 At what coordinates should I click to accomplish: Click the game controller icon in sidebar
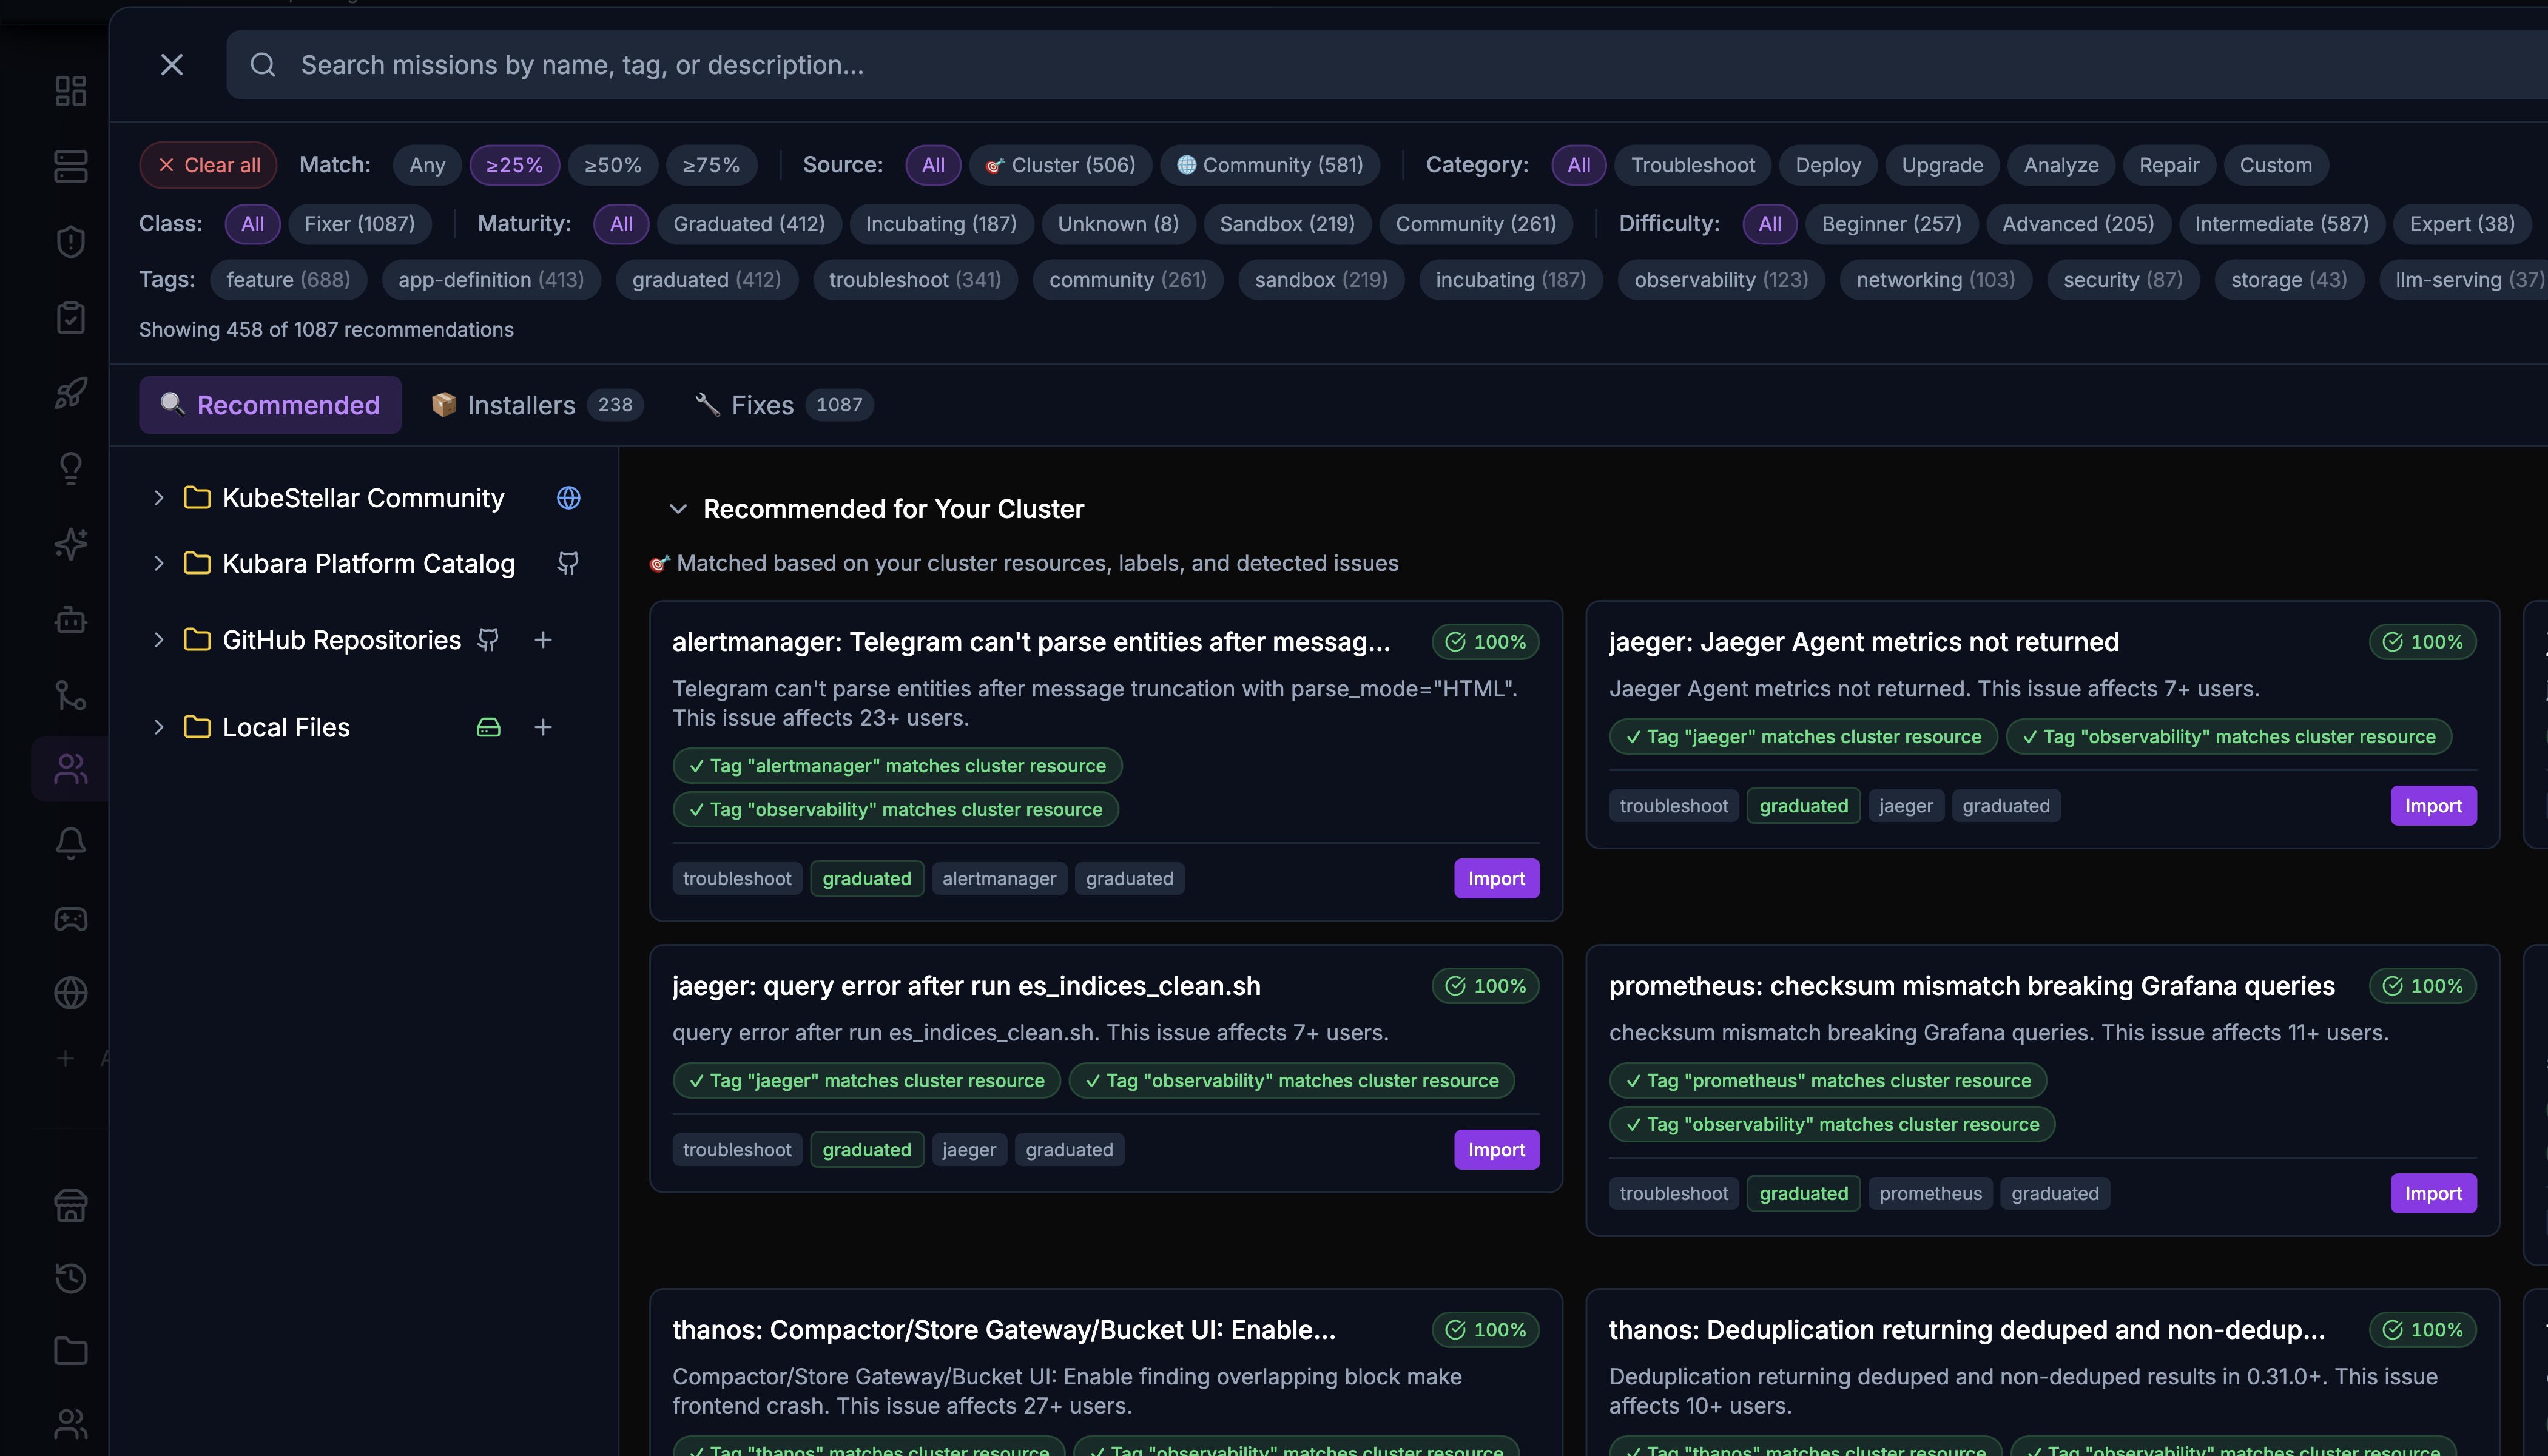click(70, 919)
